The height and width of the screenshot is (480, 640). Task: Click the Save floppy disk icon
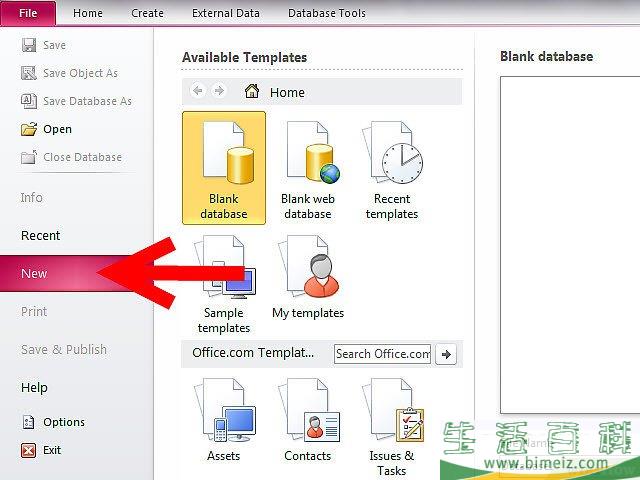point(29,45)
